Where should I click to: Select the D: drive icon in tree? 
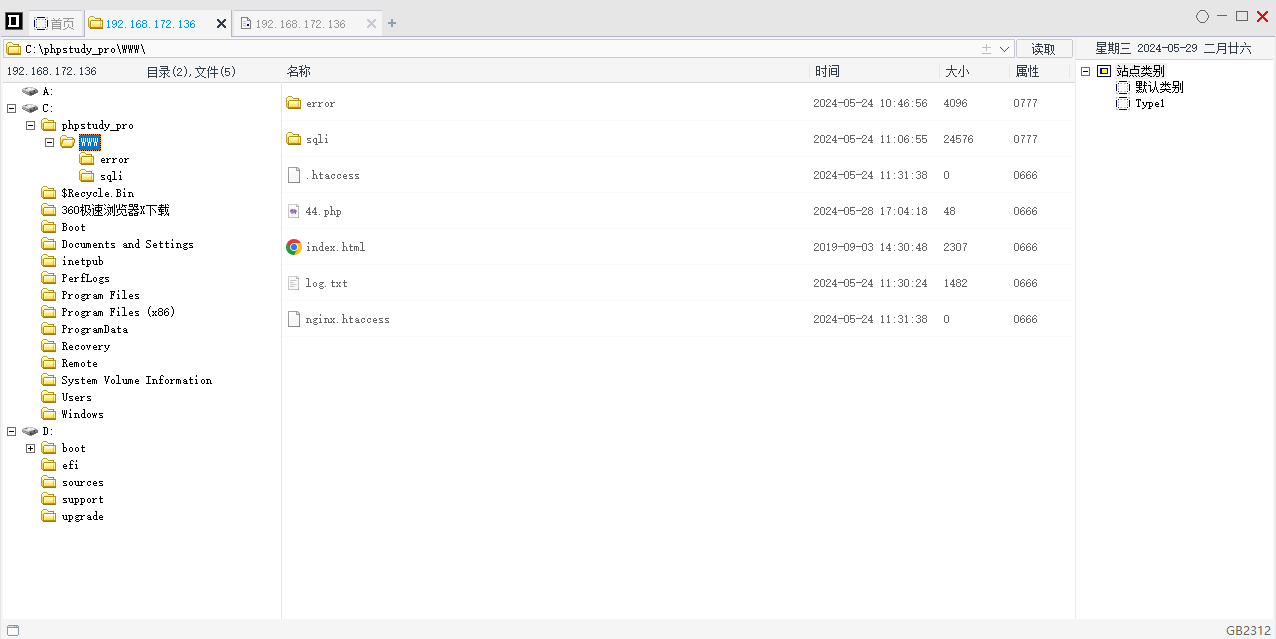pos(30,431)
